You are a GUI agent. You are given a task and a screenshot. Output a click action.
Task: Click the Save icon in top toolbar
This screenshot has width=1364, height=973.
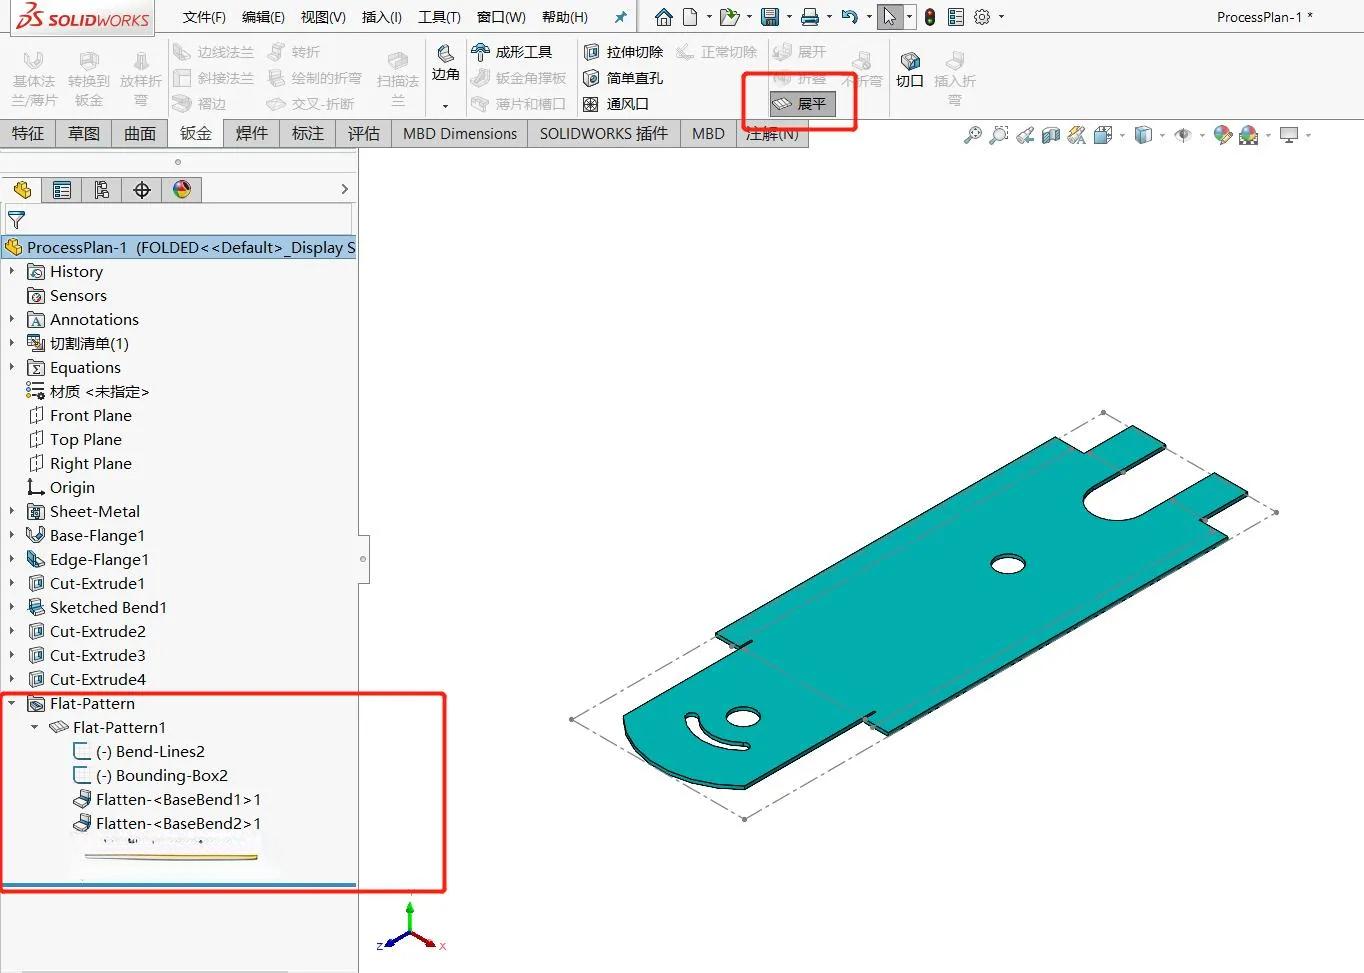coord(769,17)
